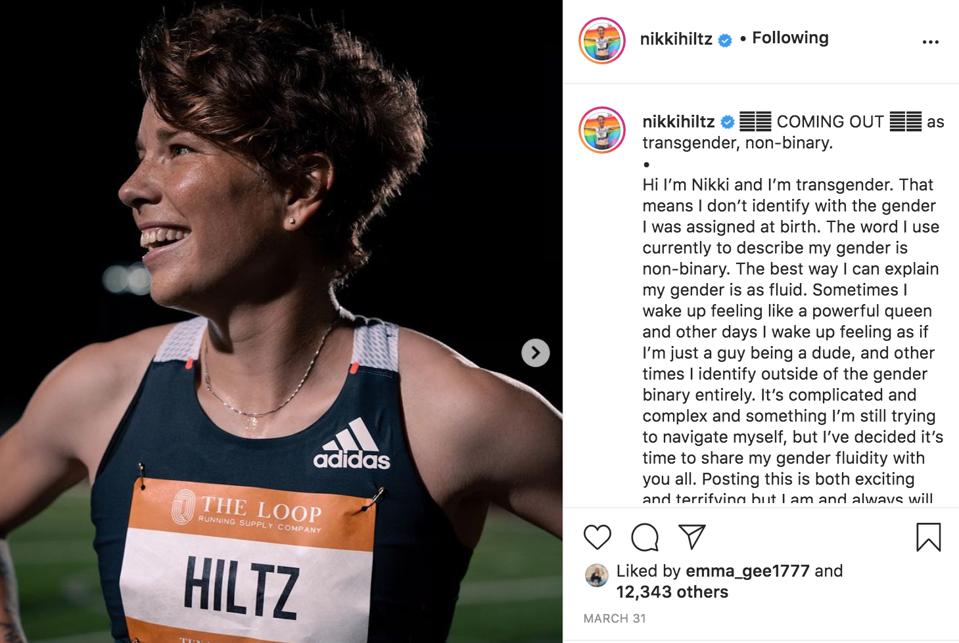Advance to the next photo with arrow
This screenshot has height=643, width=959.
(535, 352)
